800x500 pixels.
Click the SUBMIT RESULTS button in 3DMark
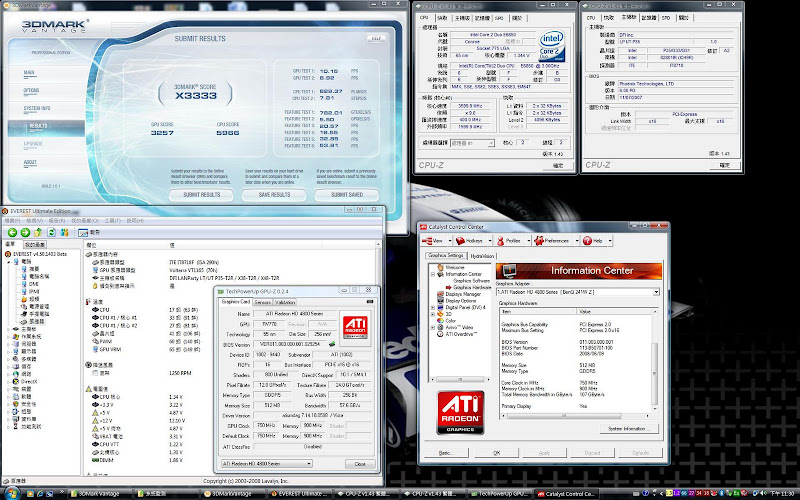click(201, 195)
